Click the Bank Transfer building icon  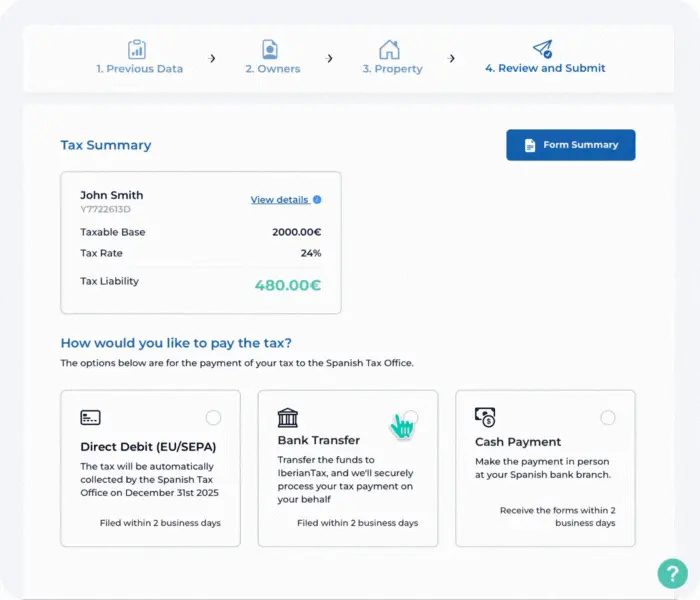click(288, 417)
